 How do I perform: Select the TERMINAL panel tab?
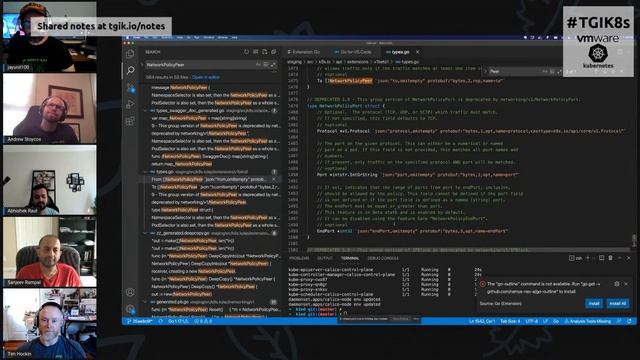coord(350,258)
